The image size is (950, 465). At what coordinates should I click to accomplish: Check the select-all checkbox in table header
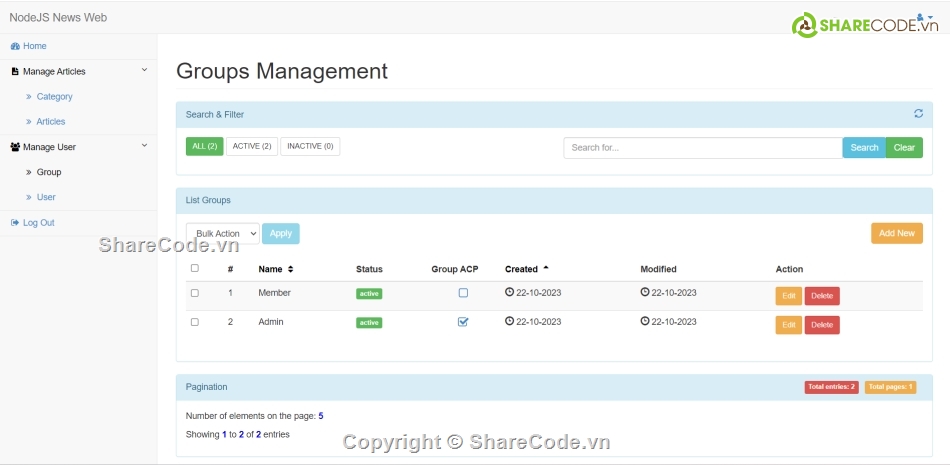pos(195,268)
